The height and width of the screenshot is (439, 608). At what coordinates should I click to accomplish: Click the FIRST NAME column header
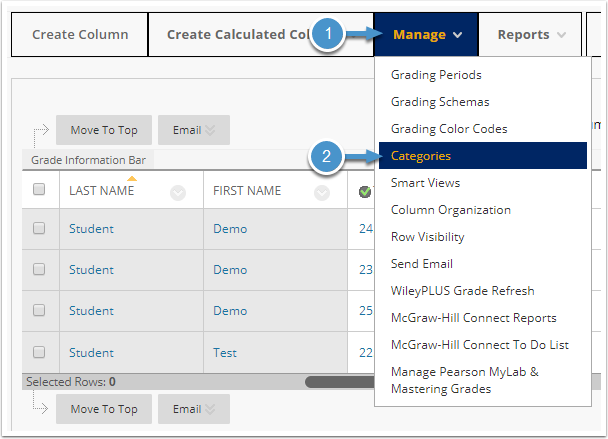point(247,191)
